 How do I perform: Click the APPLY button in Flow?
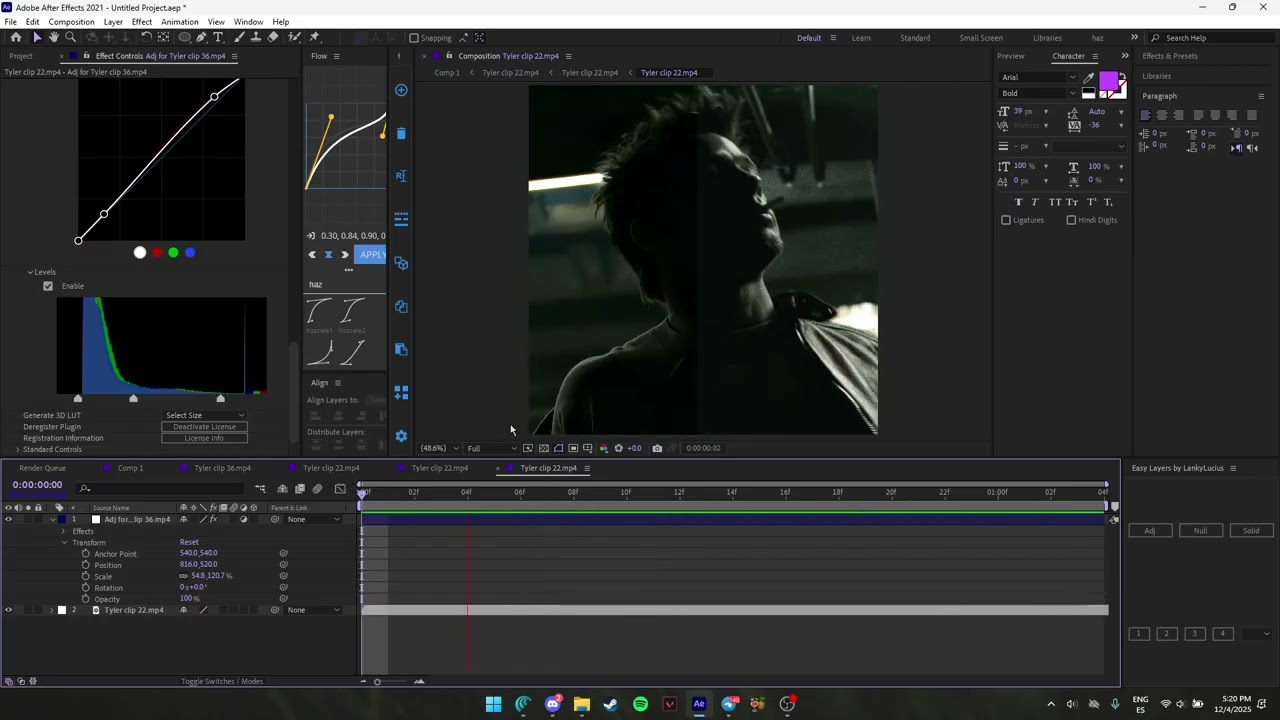pos(372,255)
